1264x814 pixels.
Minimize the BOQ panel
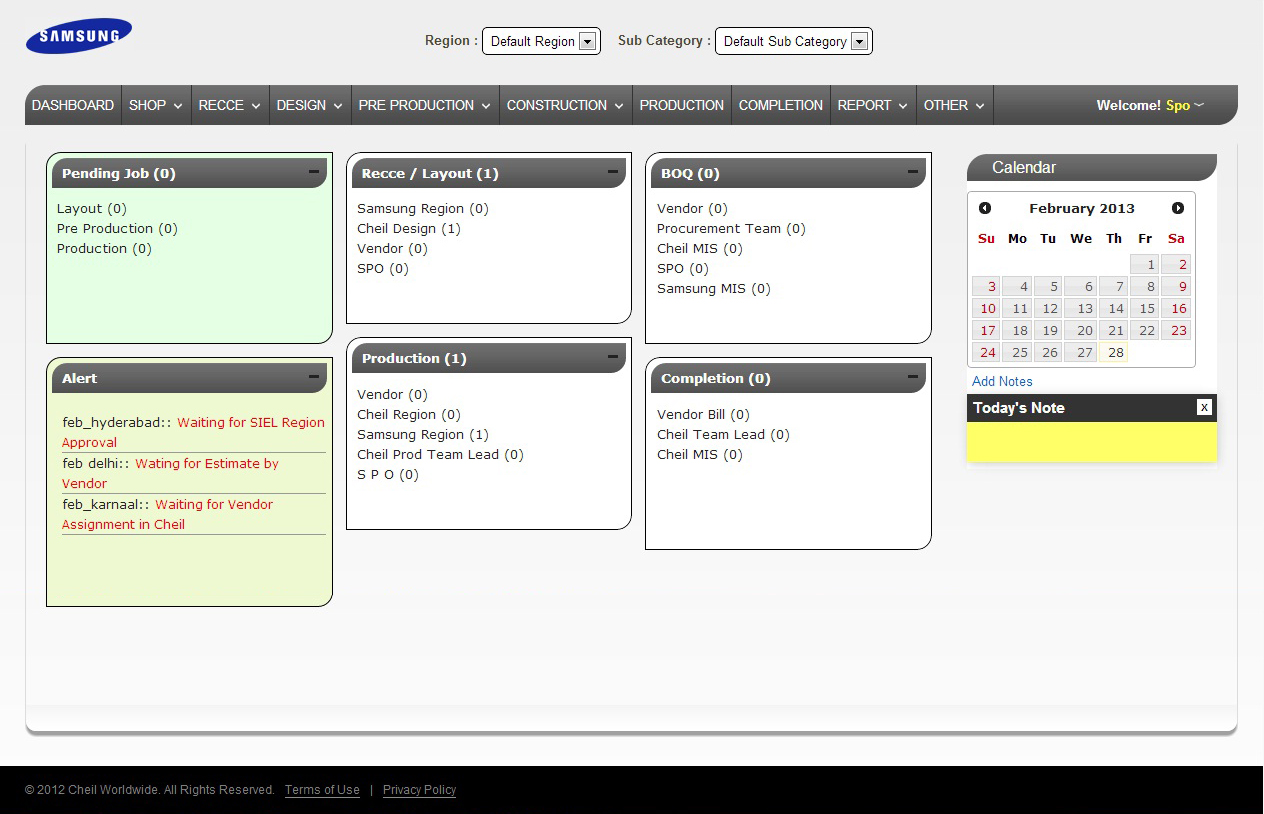913,172
